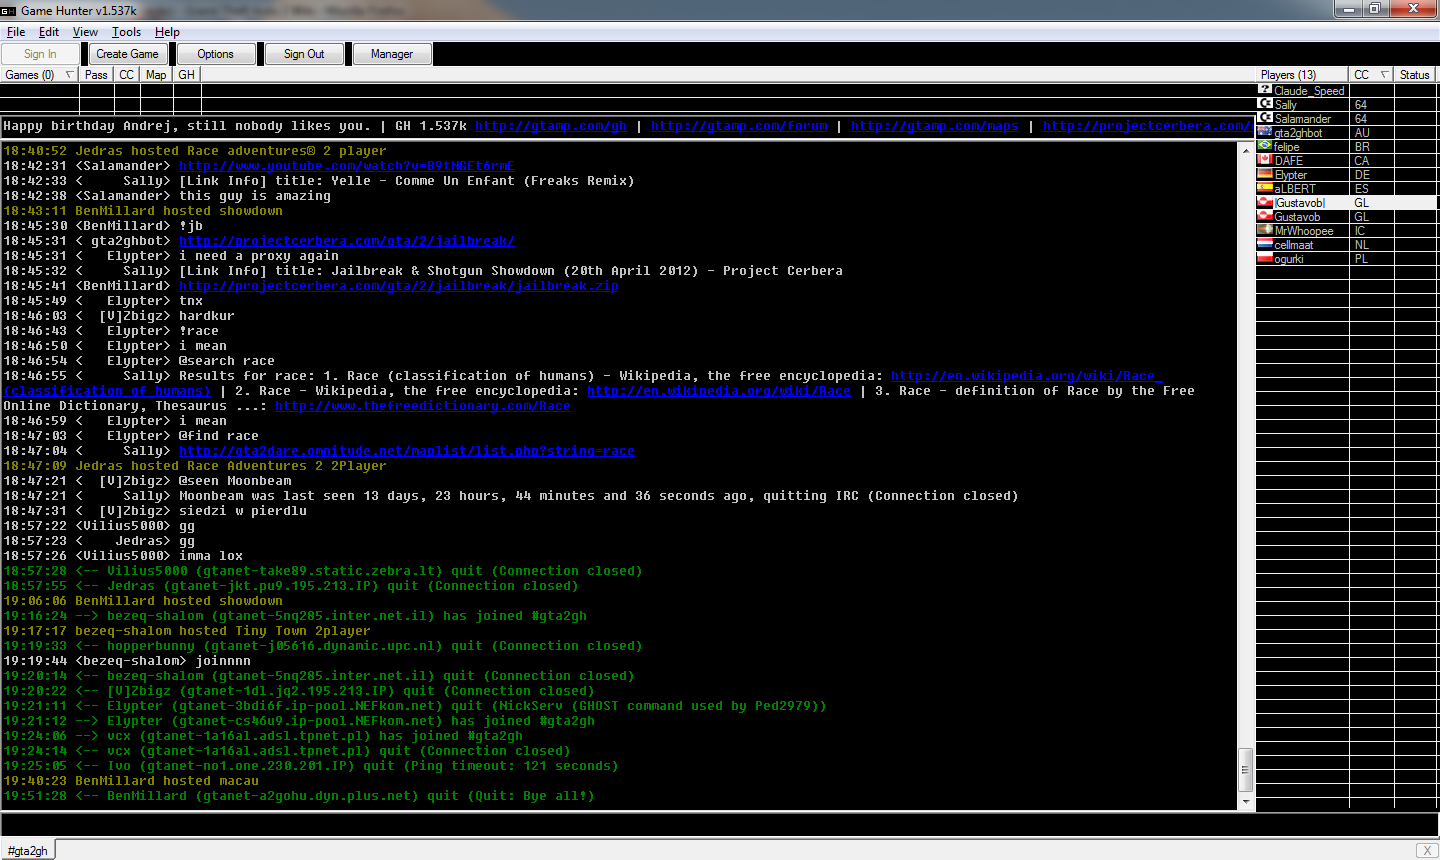Click the Pass column header

coord(96,75)
